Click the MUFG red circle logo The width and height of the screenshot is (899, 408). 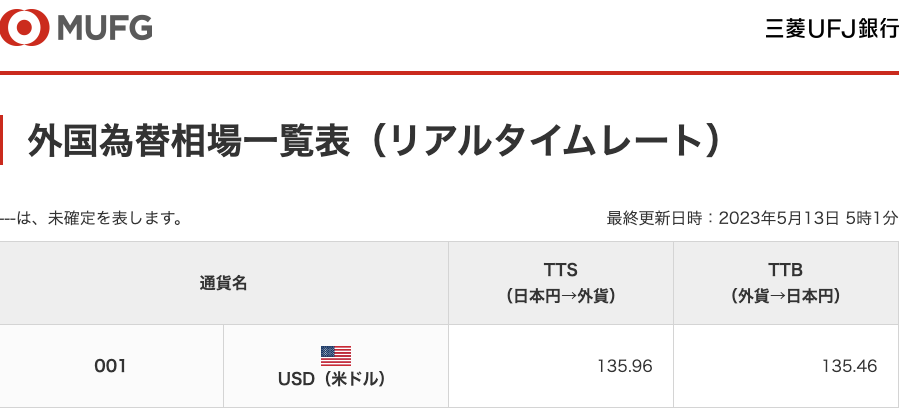coord(24,28)
